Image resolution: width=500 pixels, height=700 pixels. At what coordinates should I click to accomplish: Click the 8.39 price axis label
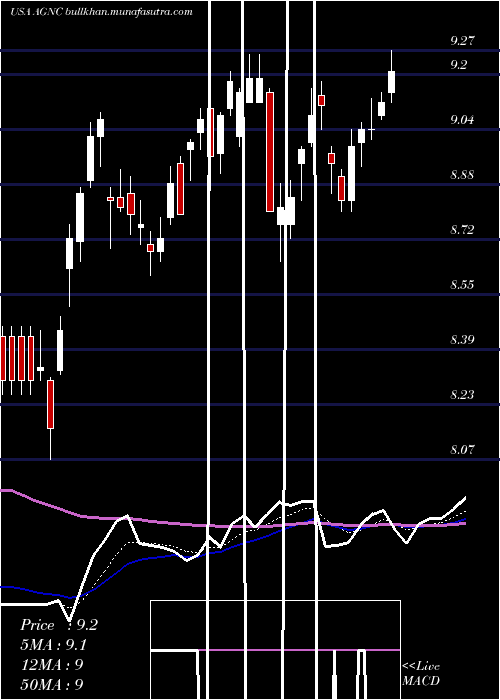[462, 340]
